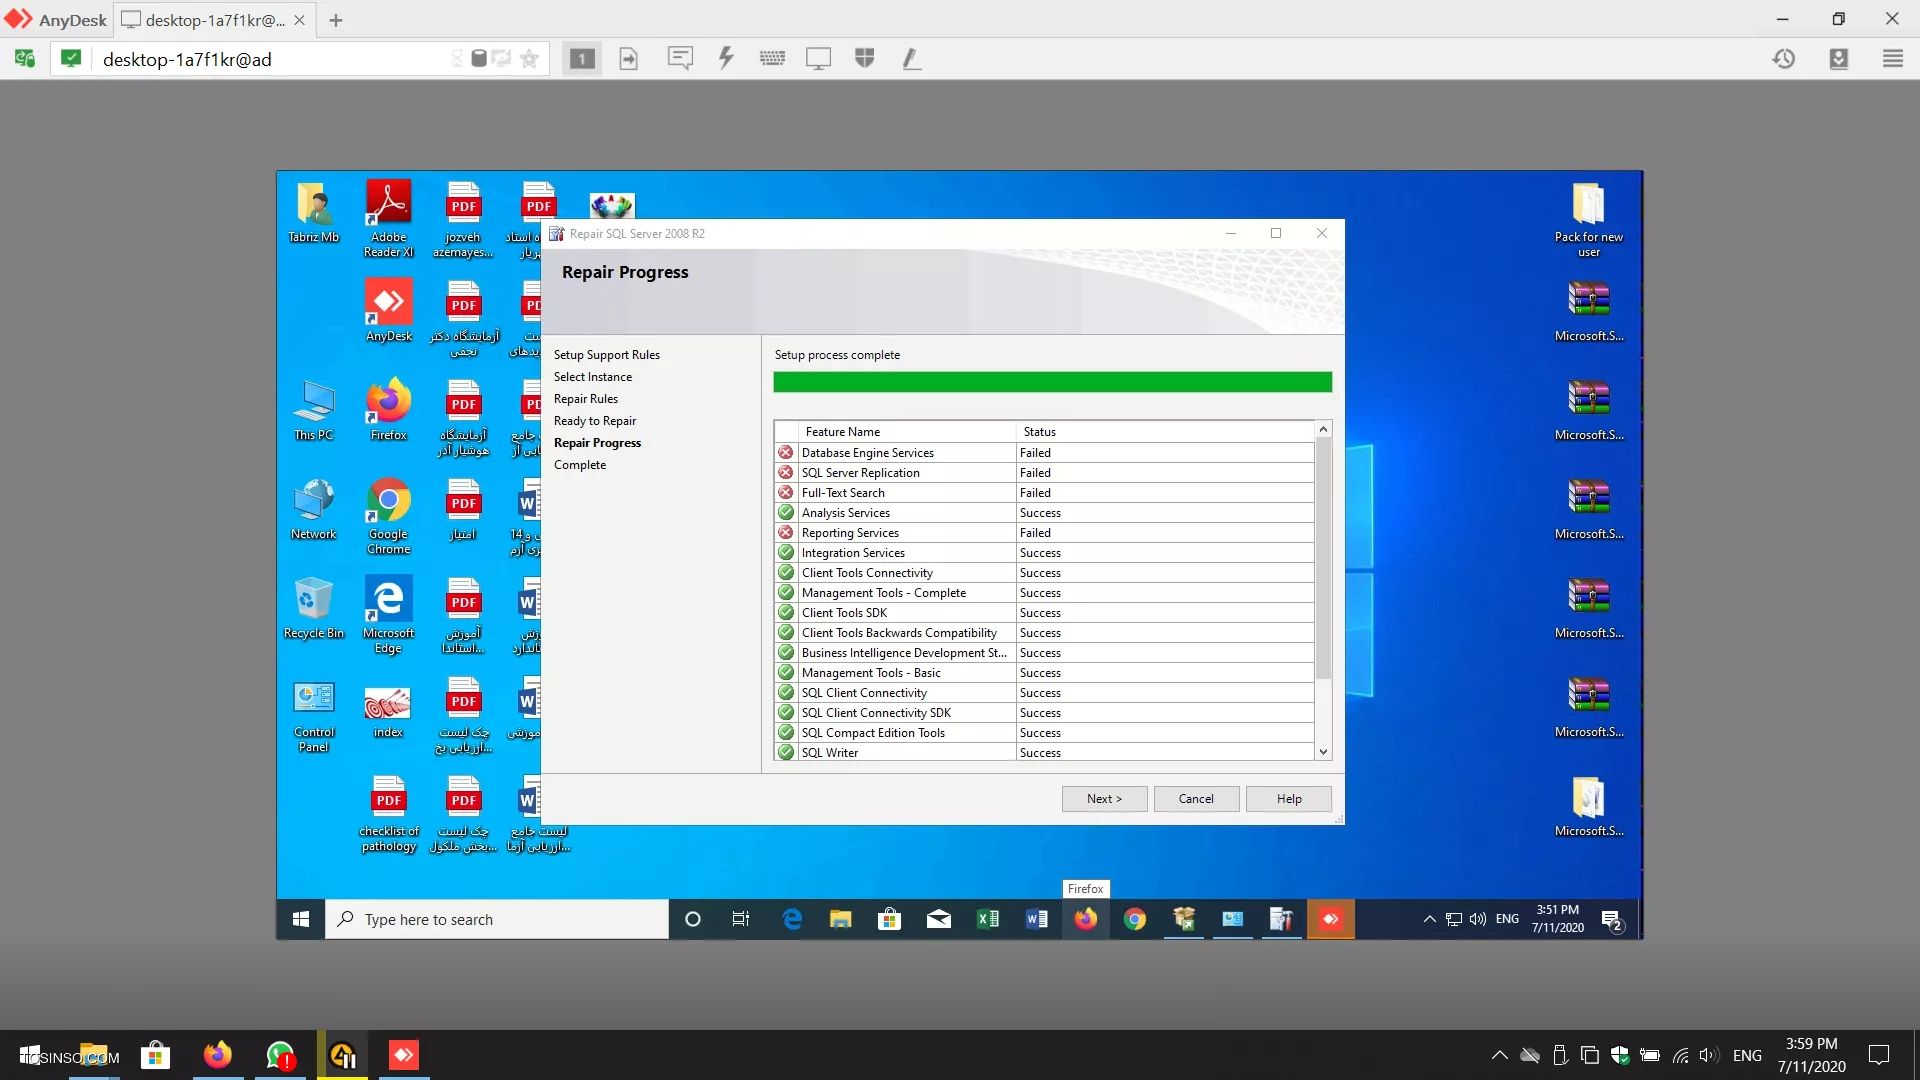Open file transfer icon in AnyDesk toolbar
1920x1080 pixels.
pos(629,59)
